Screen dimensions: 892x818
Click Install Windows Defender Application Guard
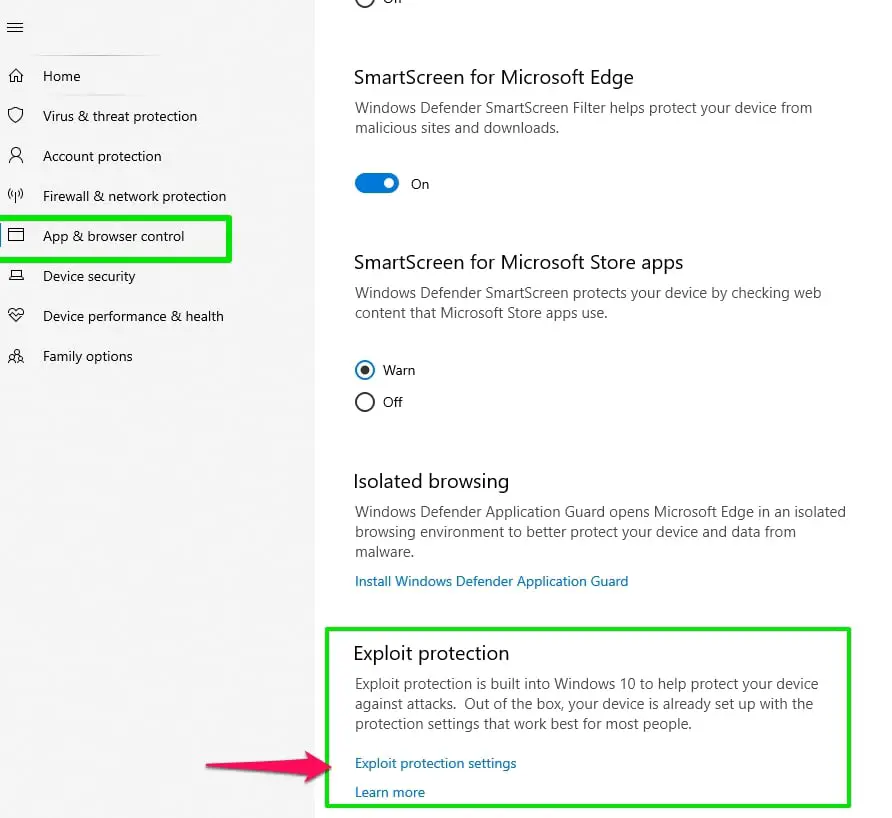pos(492,581)
